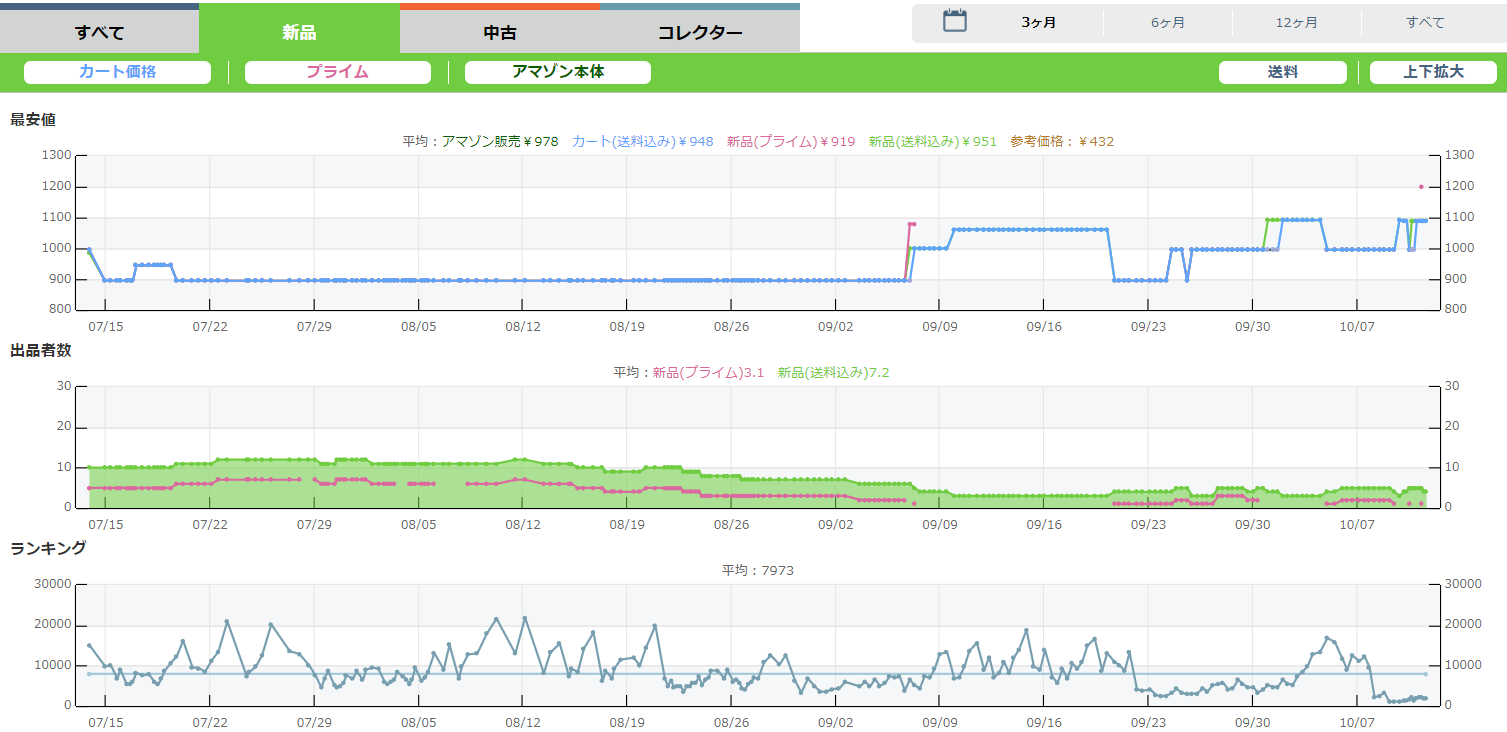This screenshot has width=1507, height=732.
Task: Select the 3ヶ月 time range
Action: (1038, 22)
